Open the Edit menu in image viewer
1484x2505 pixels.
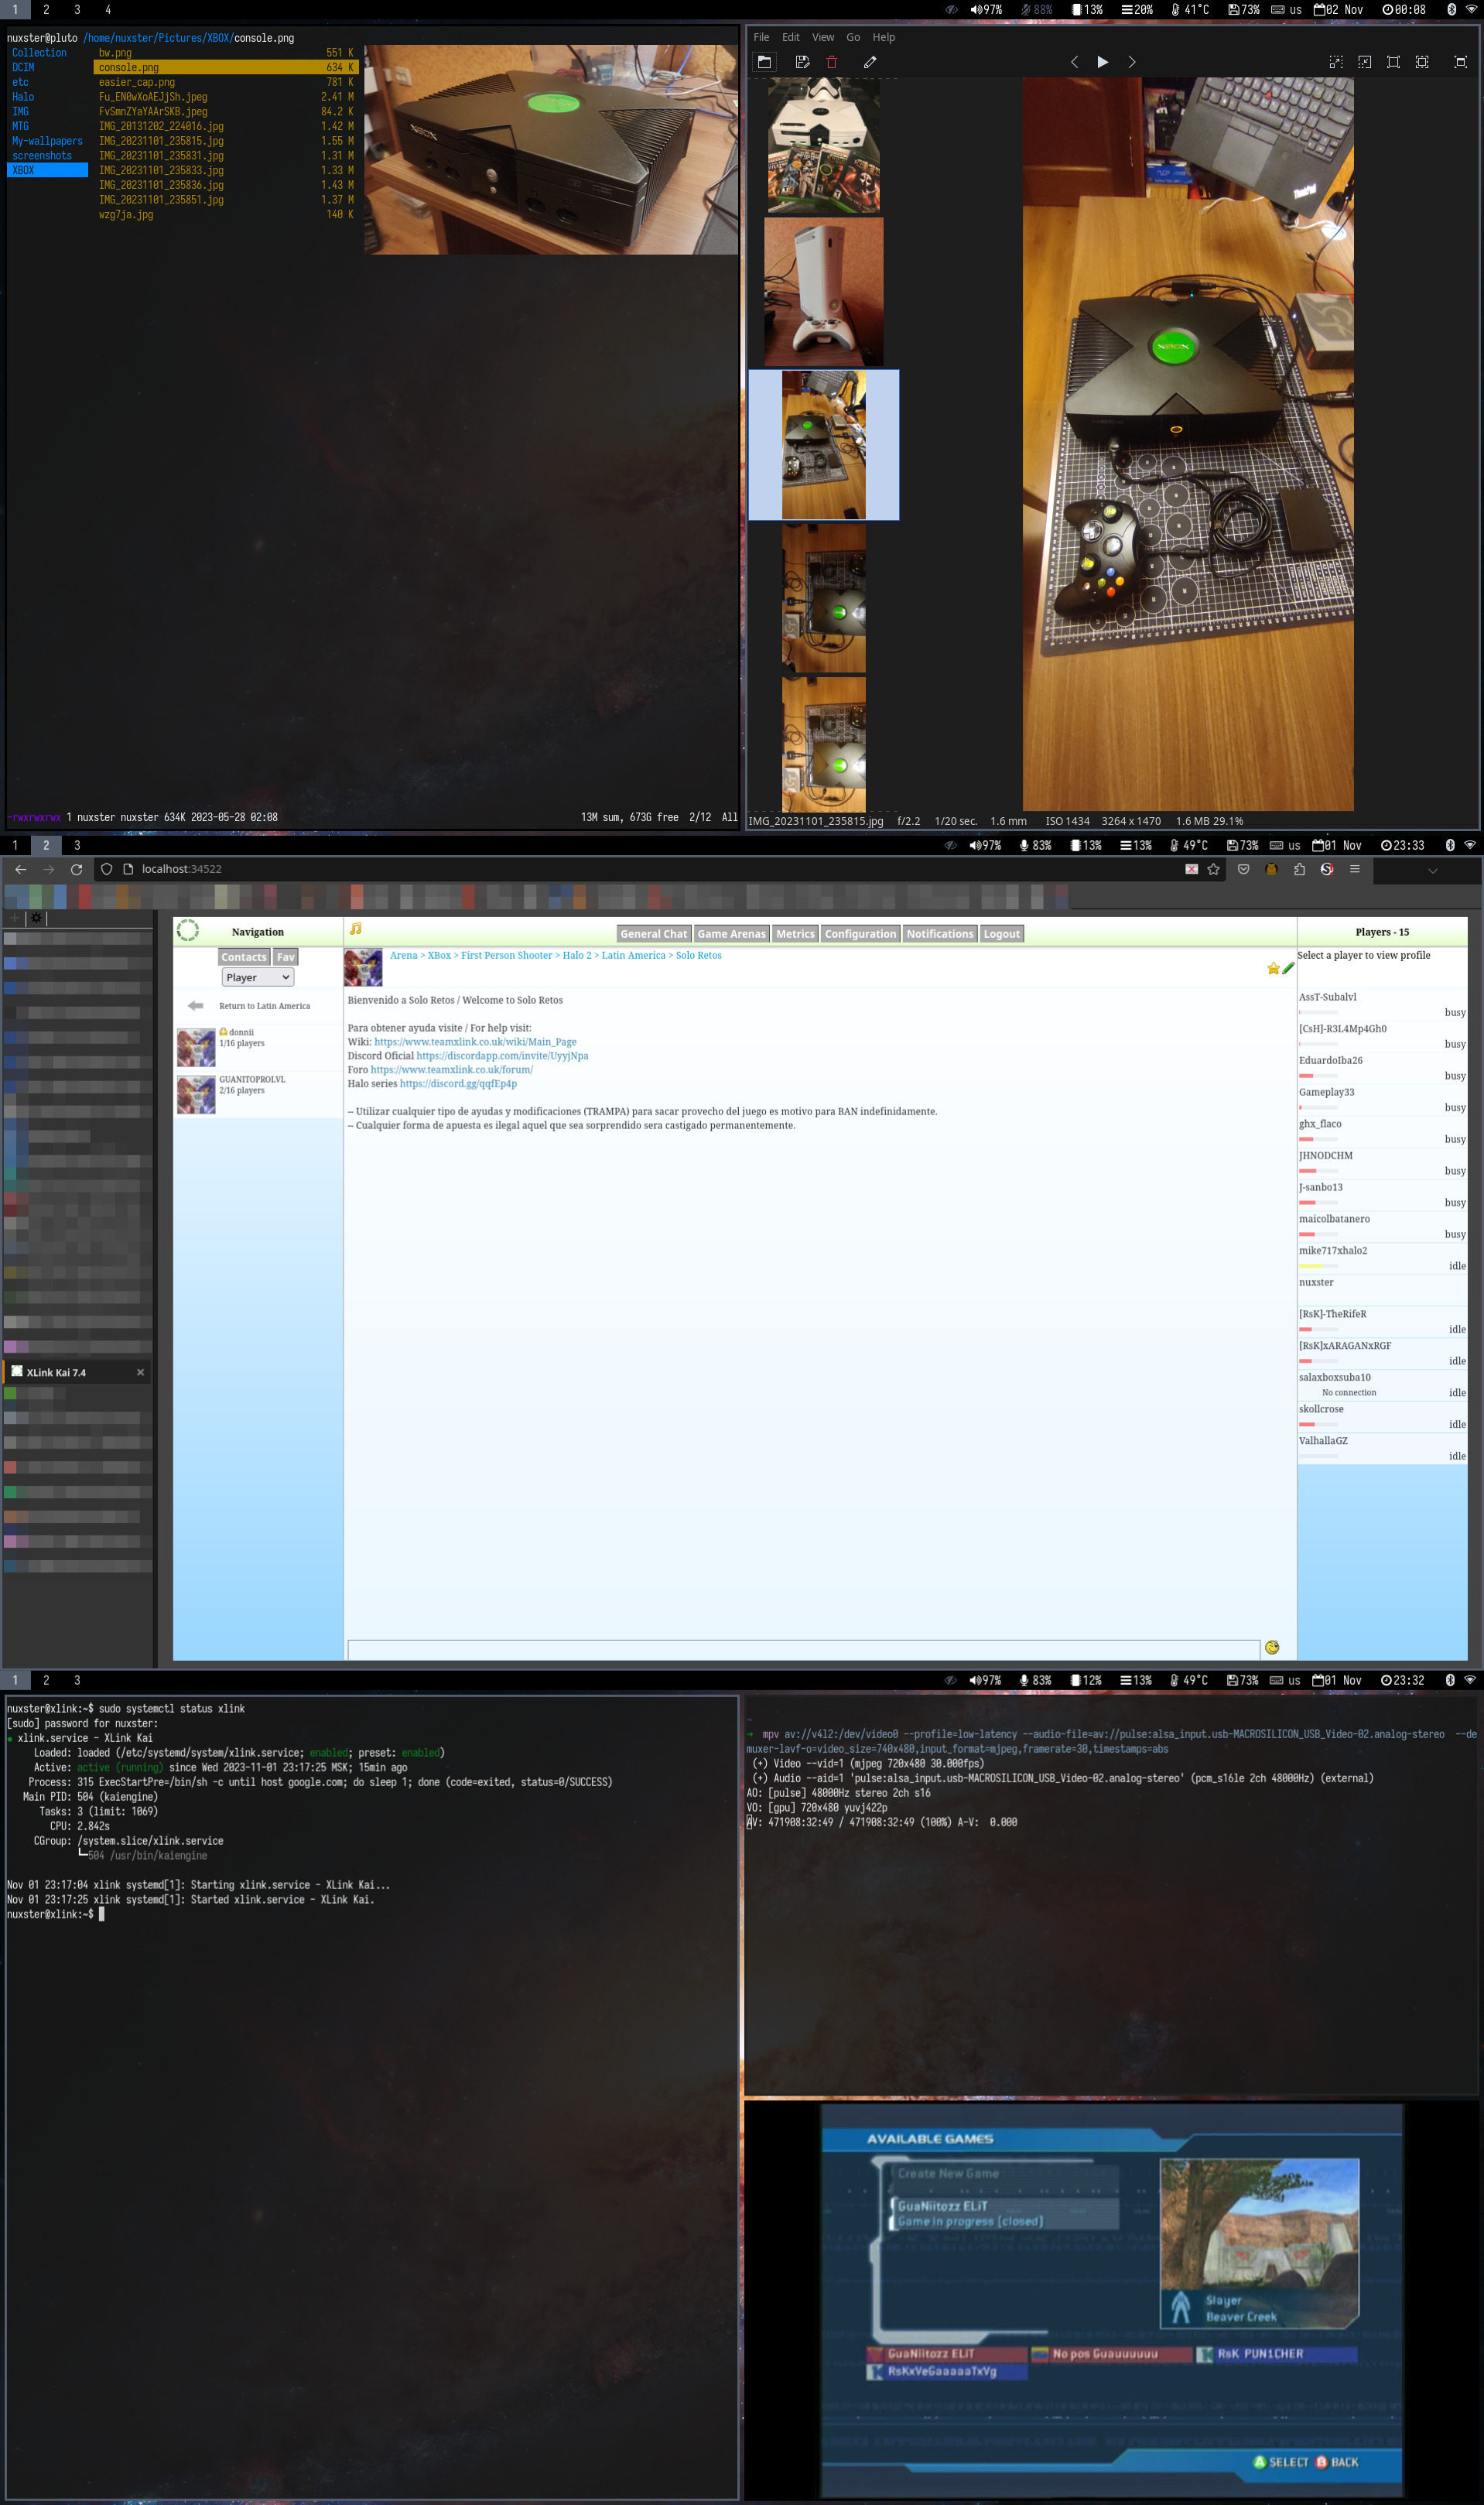pos(791,37)
